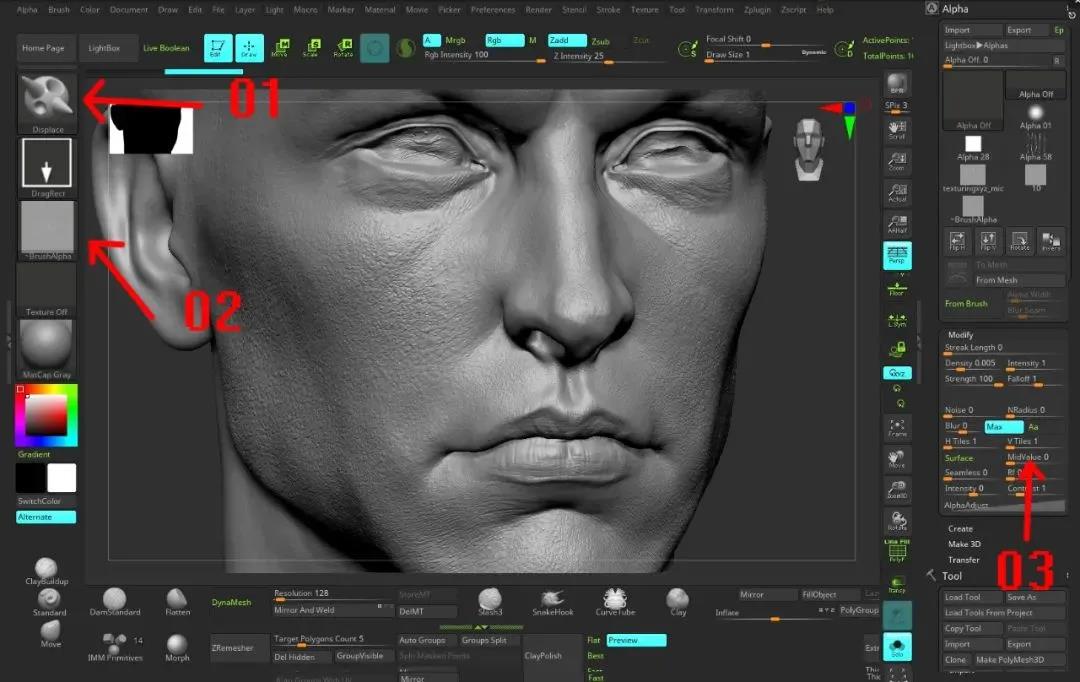Disable the Alternate color toggle

coord(45,517)
